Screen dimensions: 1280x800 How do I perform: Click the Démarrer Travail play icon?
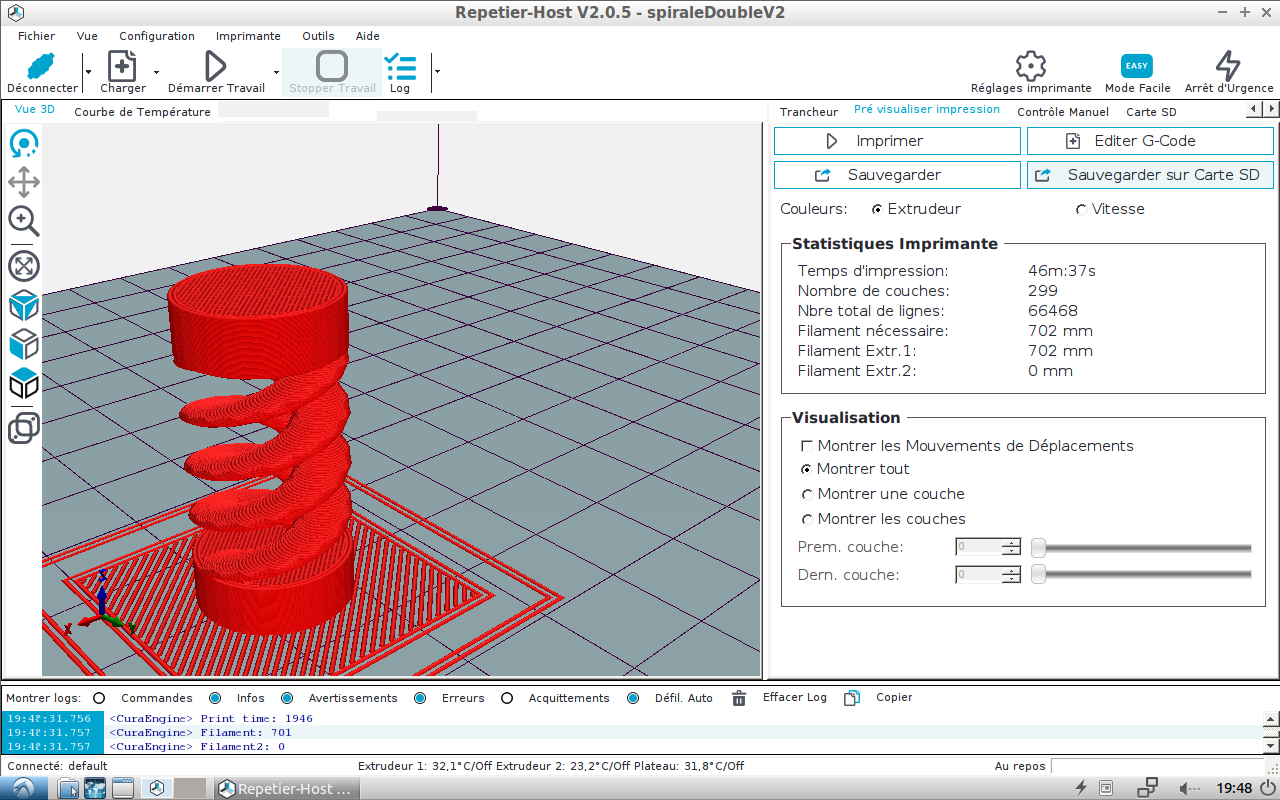coord(215,66)
